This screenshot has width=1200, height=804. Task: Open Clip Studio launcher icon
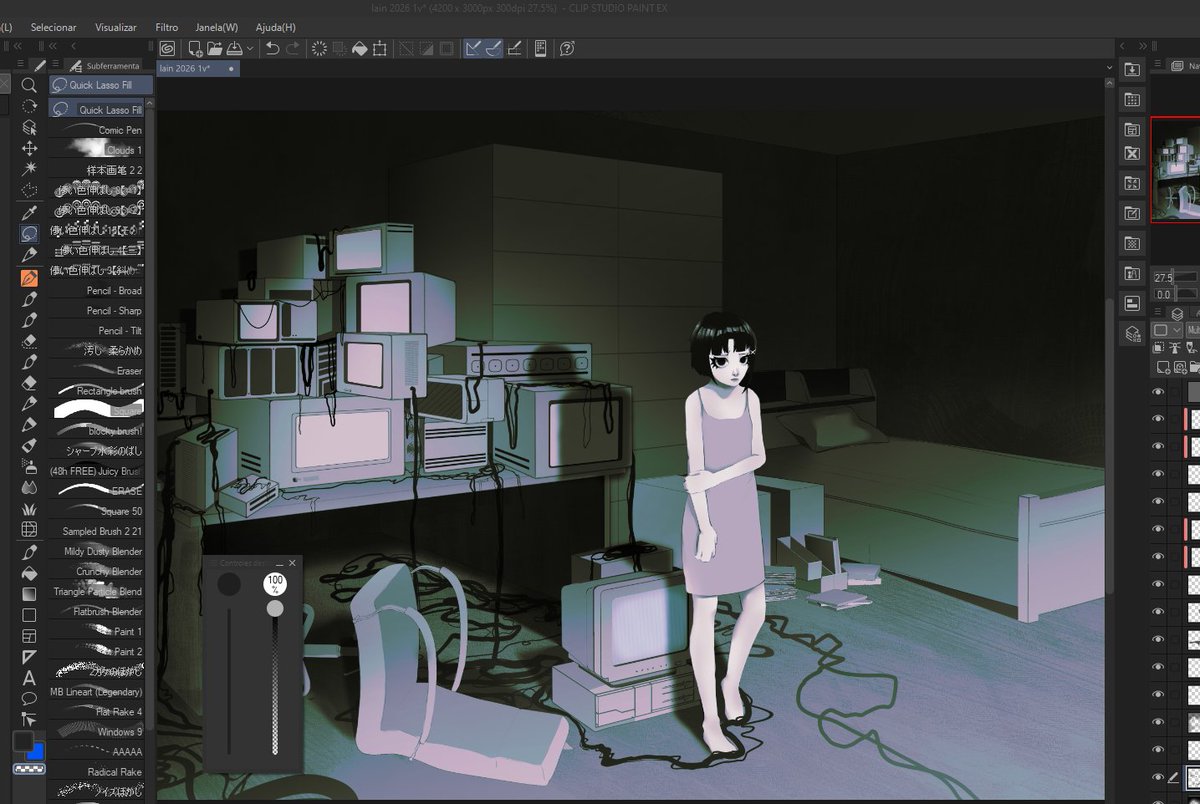point(167,48)
